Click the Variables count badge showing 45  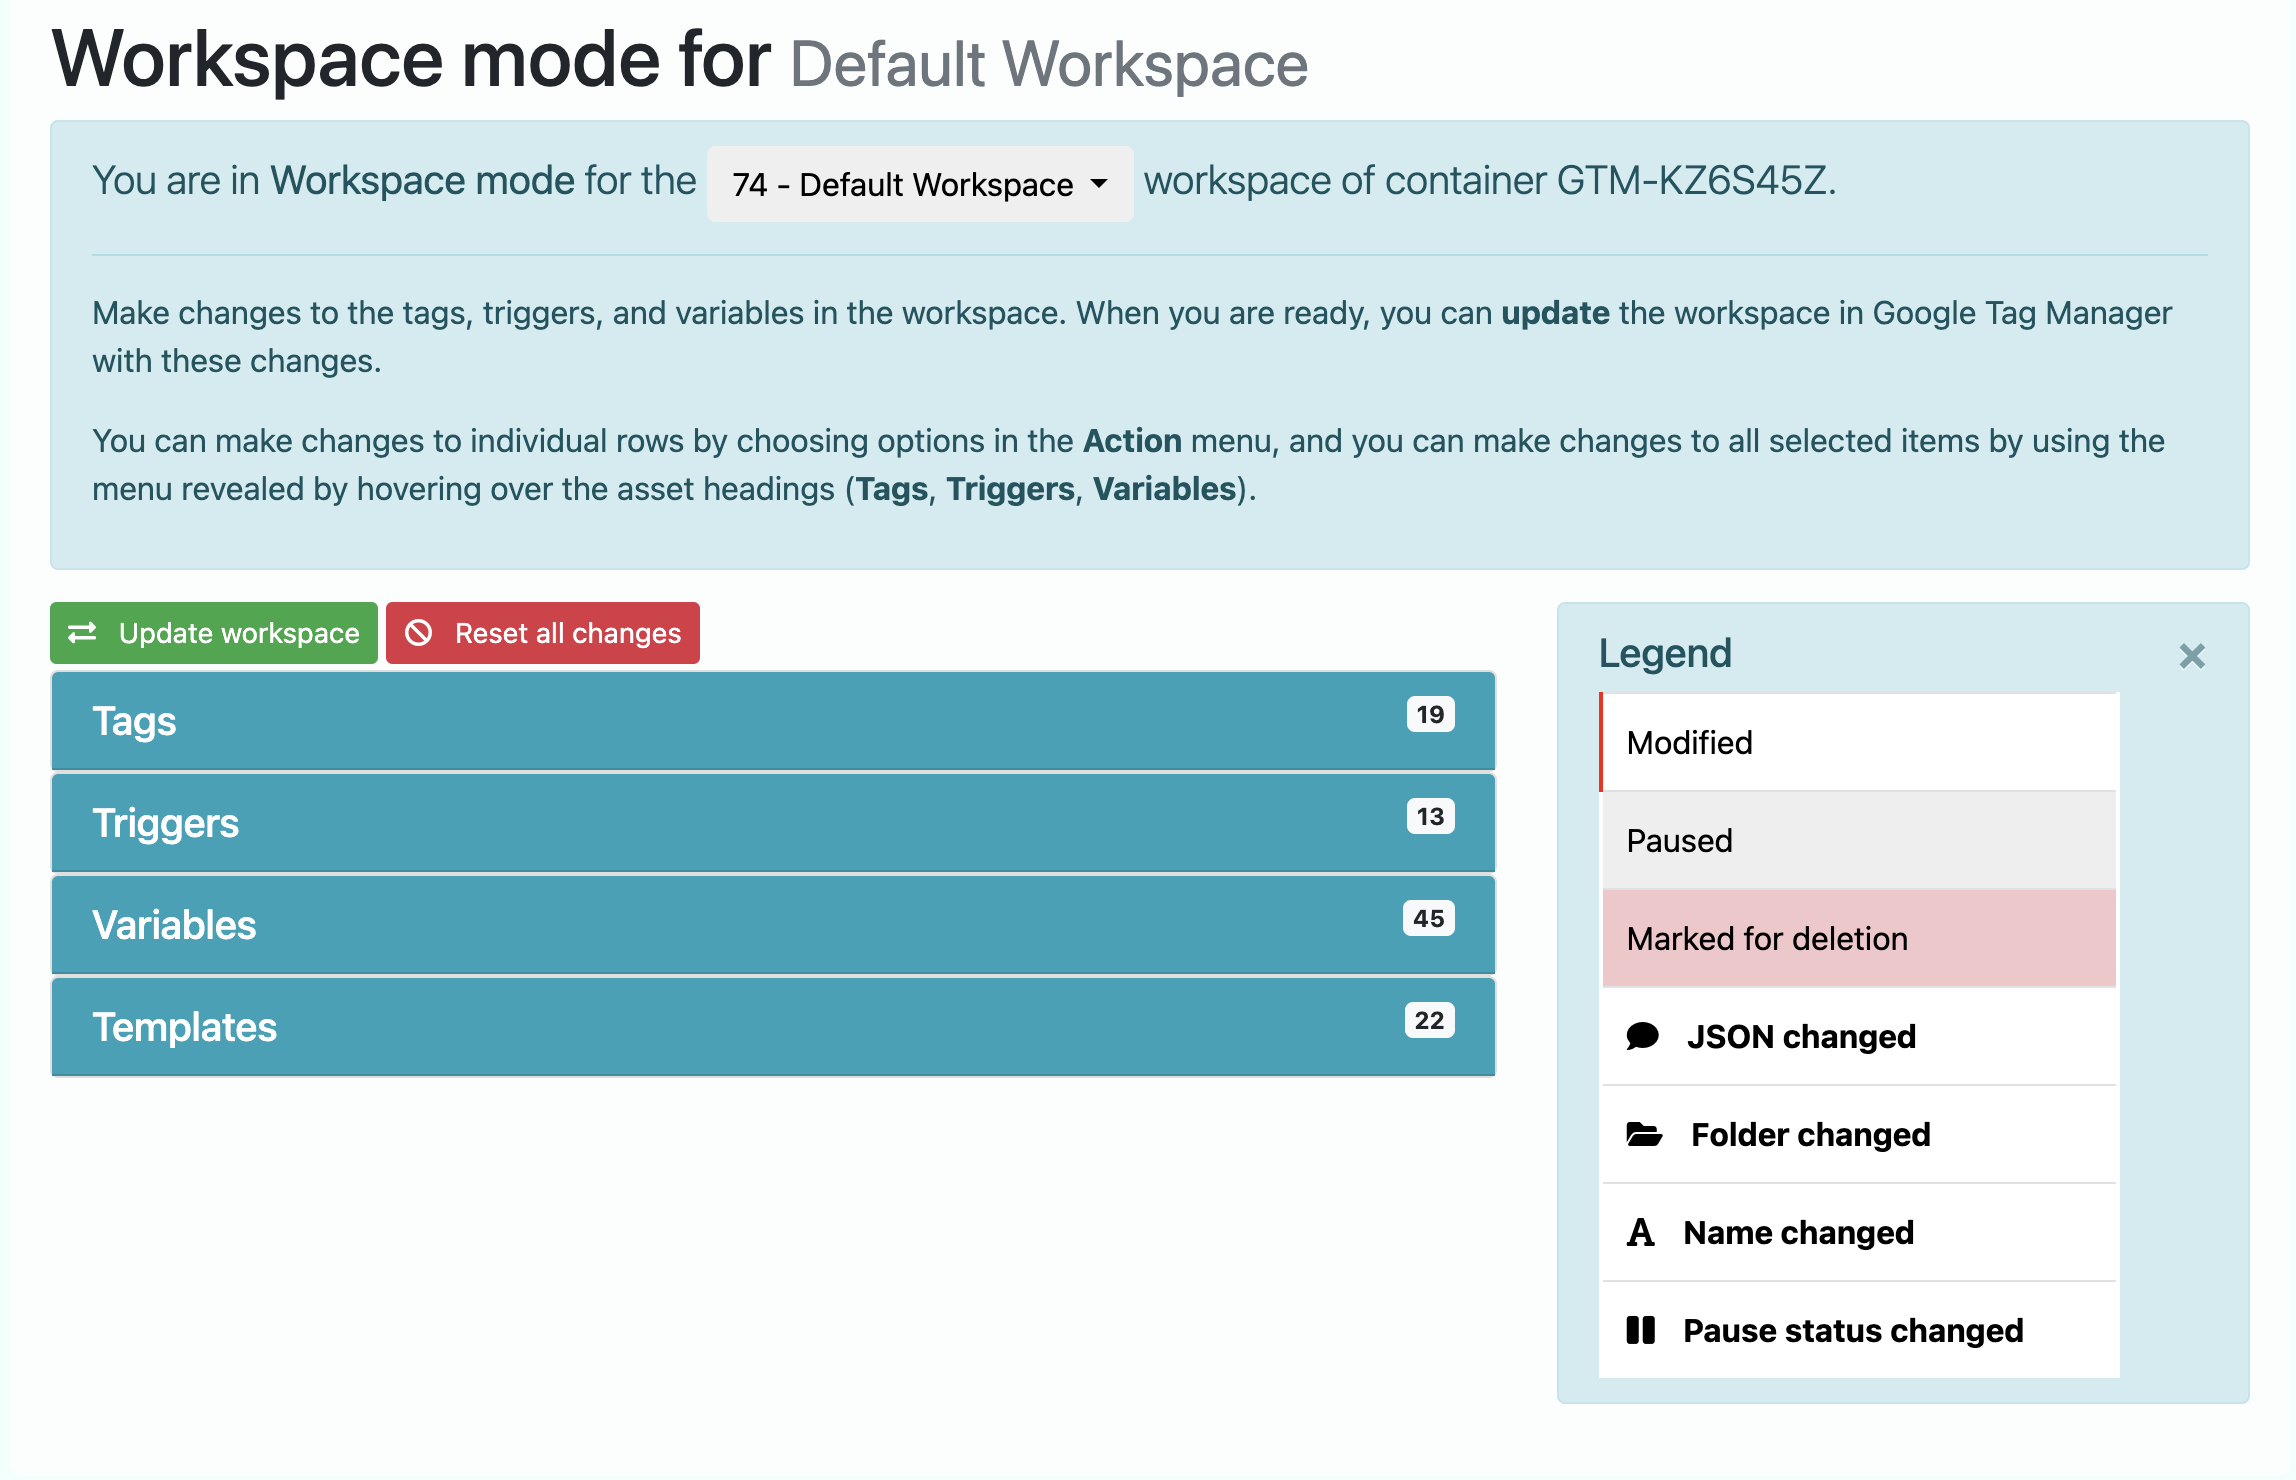click(x=1428, y=918)
